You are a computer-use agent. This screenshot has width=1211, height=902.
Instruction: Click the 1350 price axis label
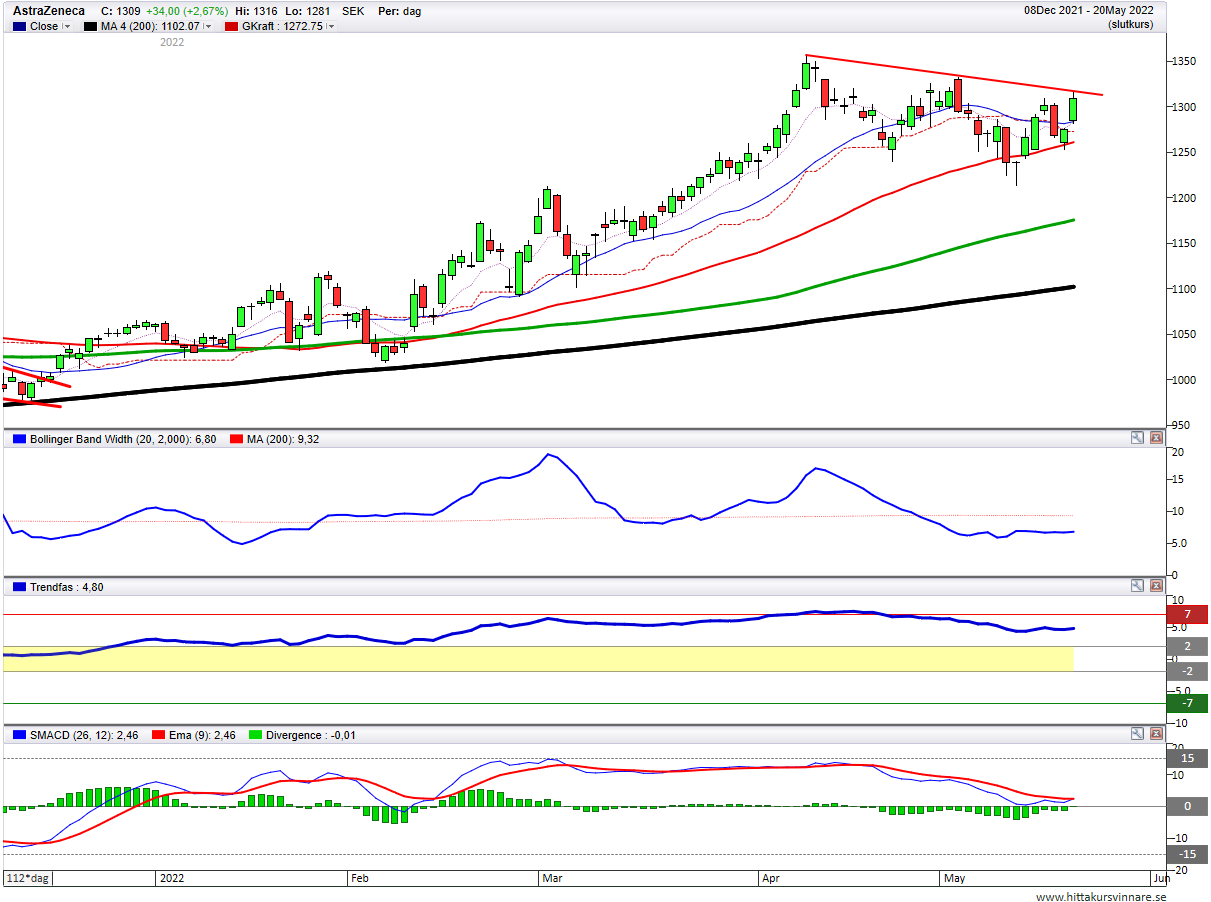tap(1184, 62)
